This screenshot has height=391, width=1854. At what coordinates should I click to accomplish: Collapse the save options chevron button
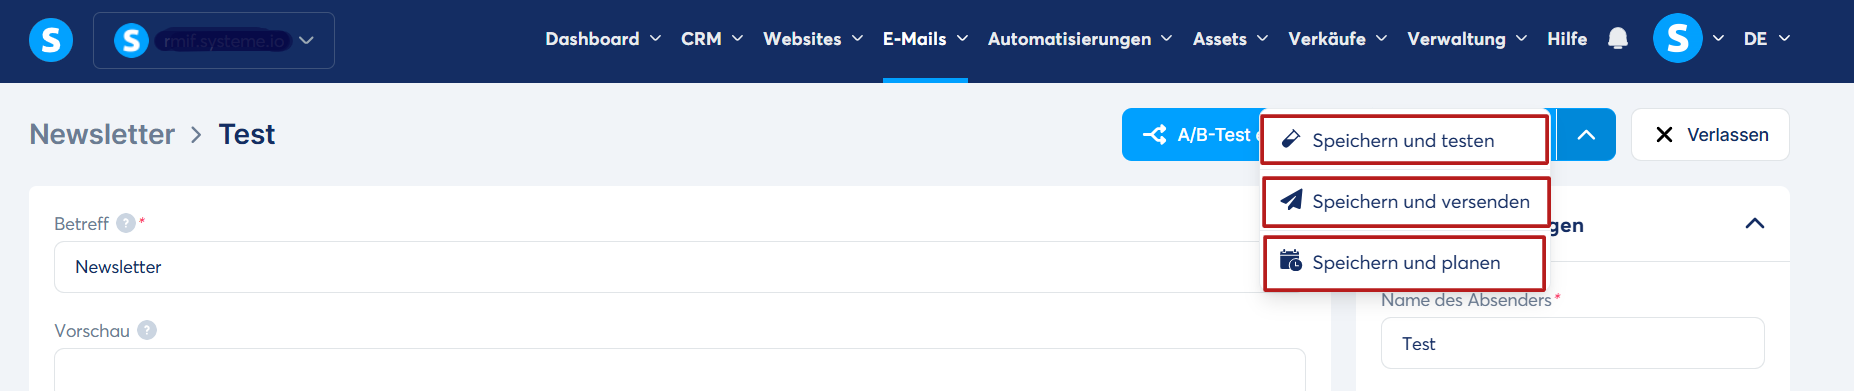click(1586, 134)
